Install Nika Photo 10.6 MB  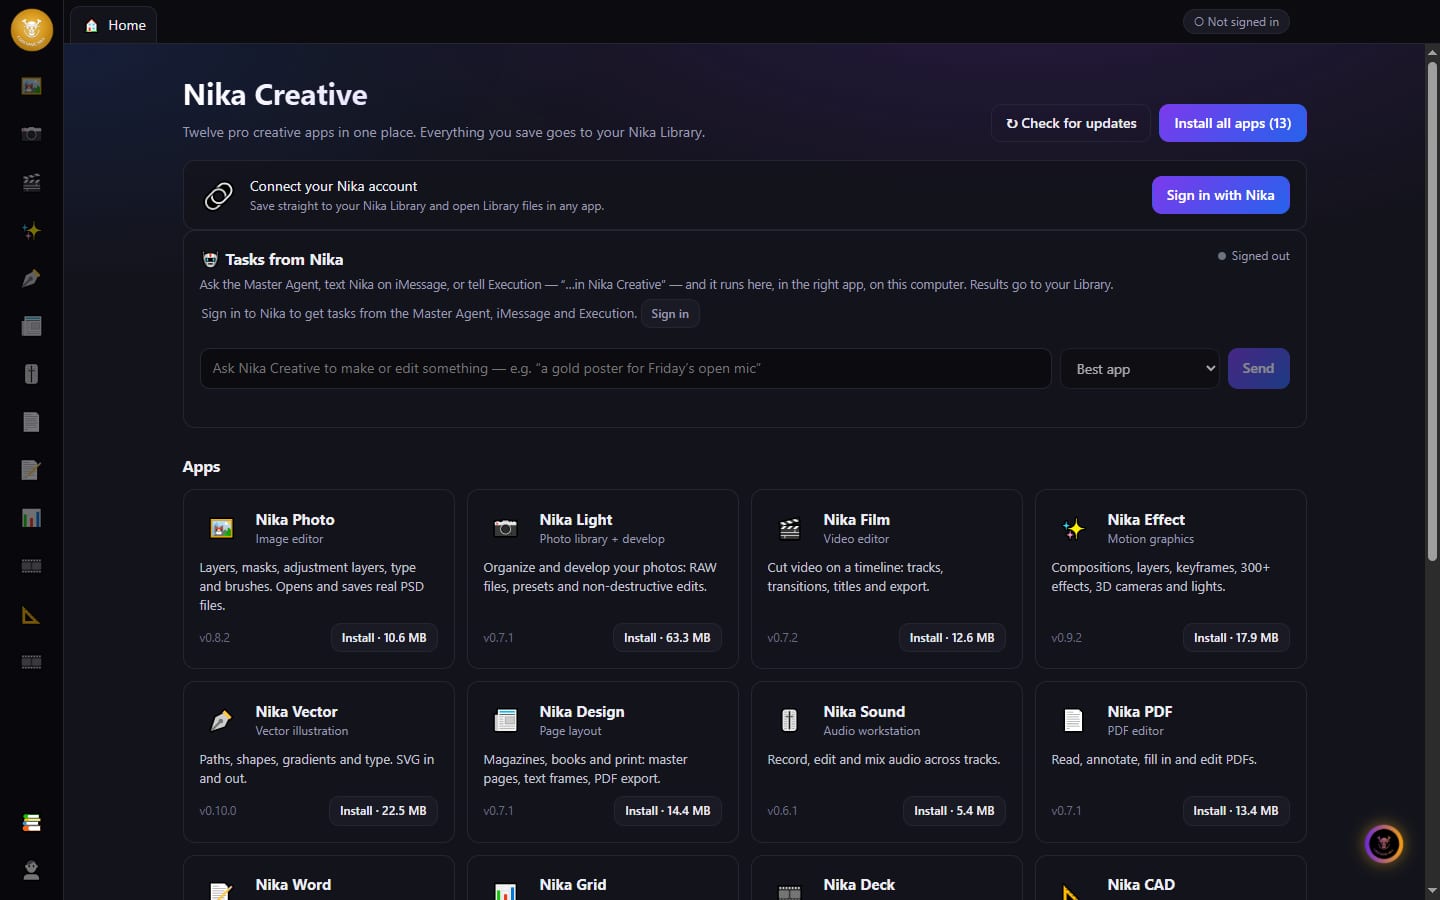point(384,638)
